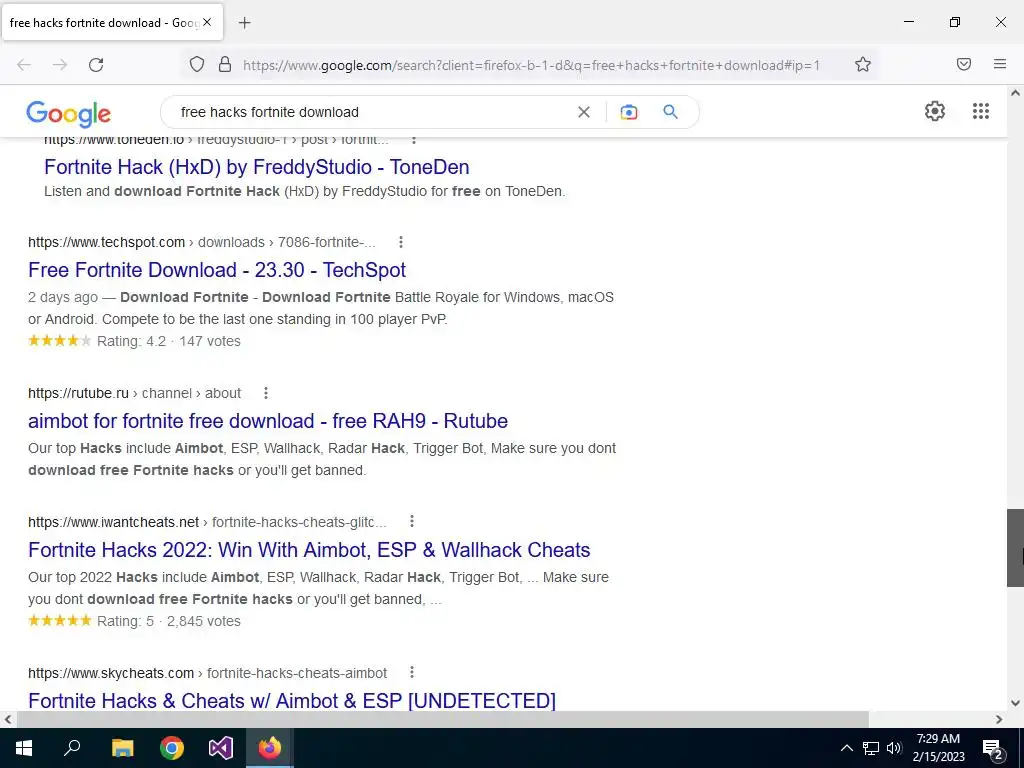Show hidden system tray icons
The image size is (1024, 768).
[x=846, y=748]
